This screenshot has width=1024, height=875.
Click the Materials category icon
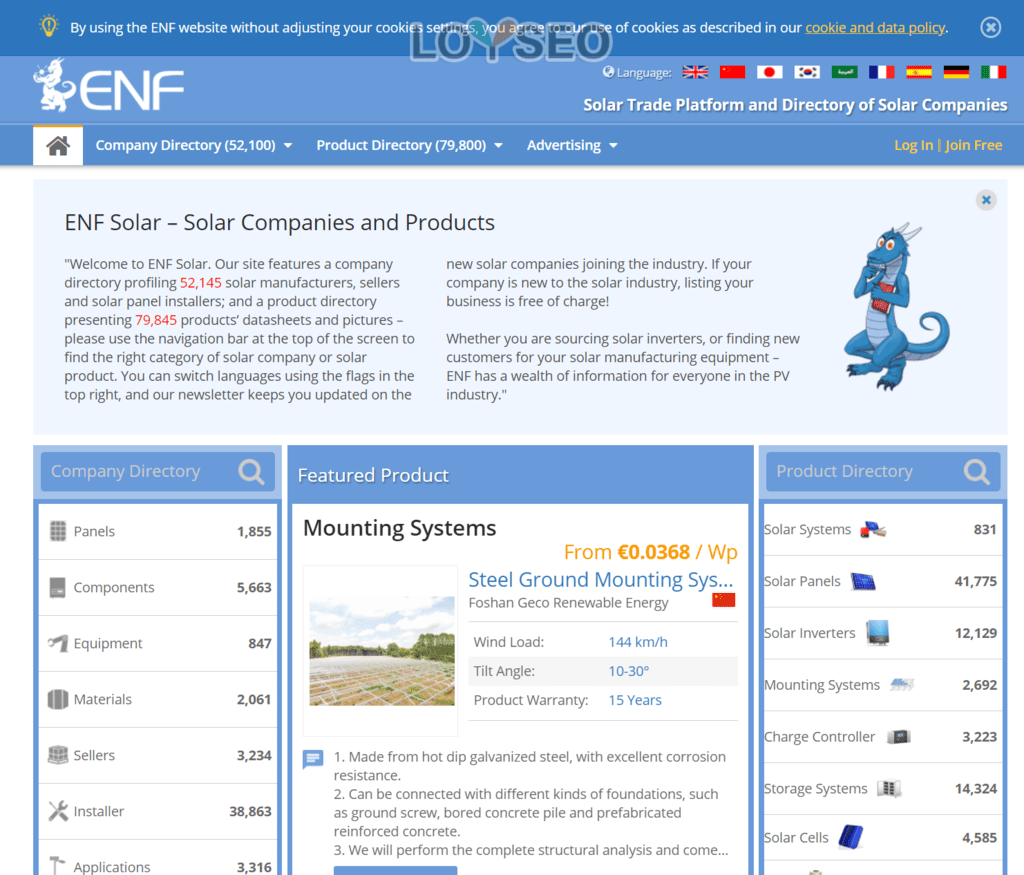57,699
